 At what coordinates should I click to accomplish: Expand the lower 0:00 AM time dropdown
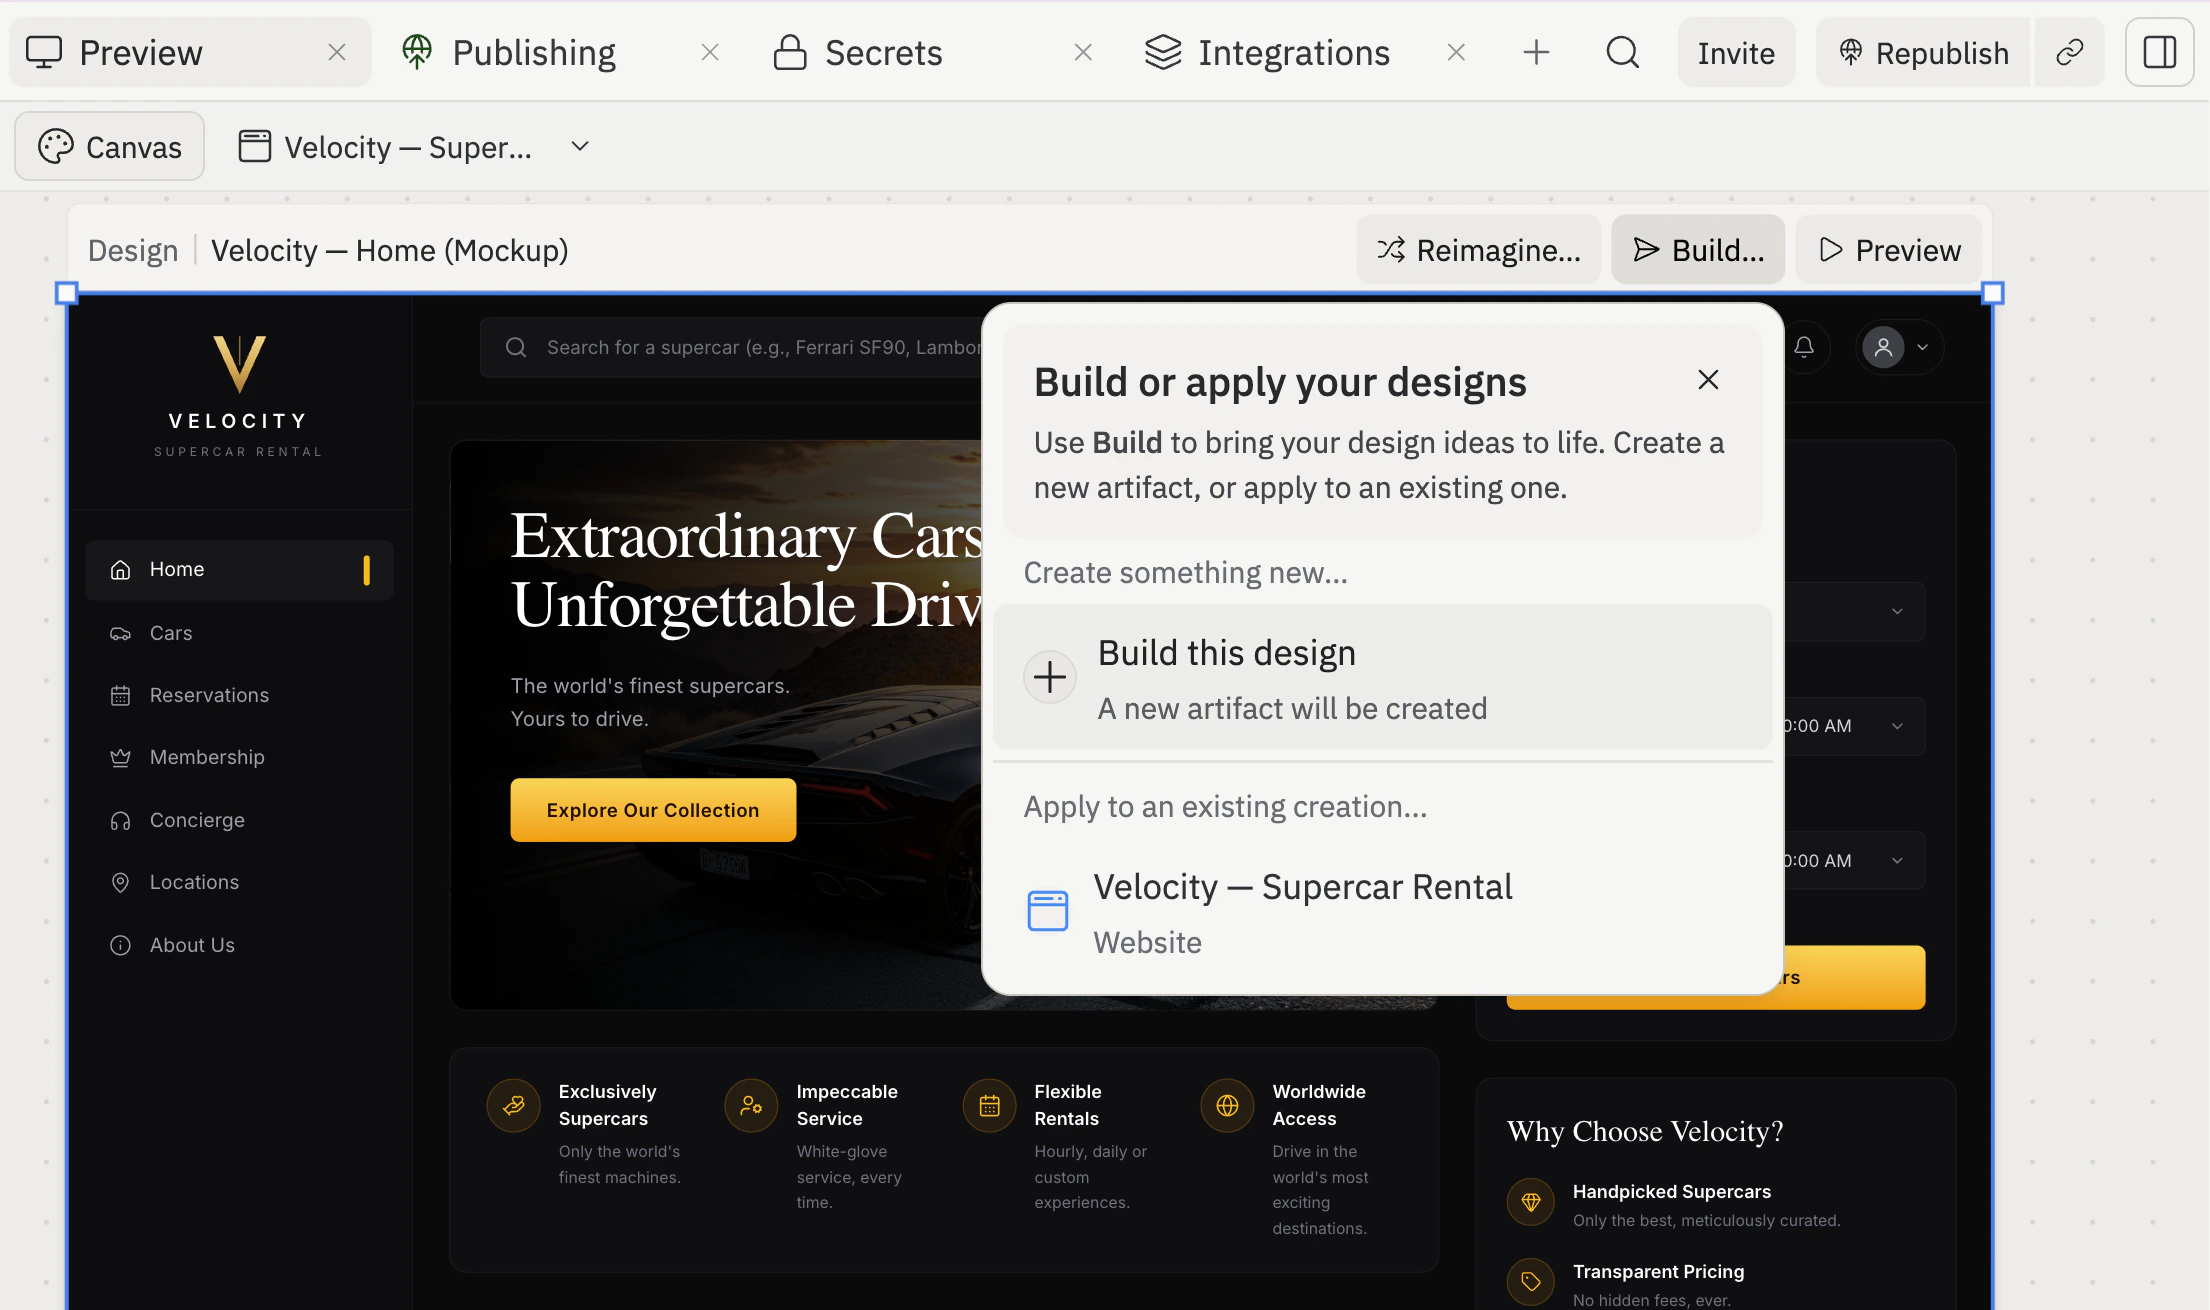pos(1897,861)
